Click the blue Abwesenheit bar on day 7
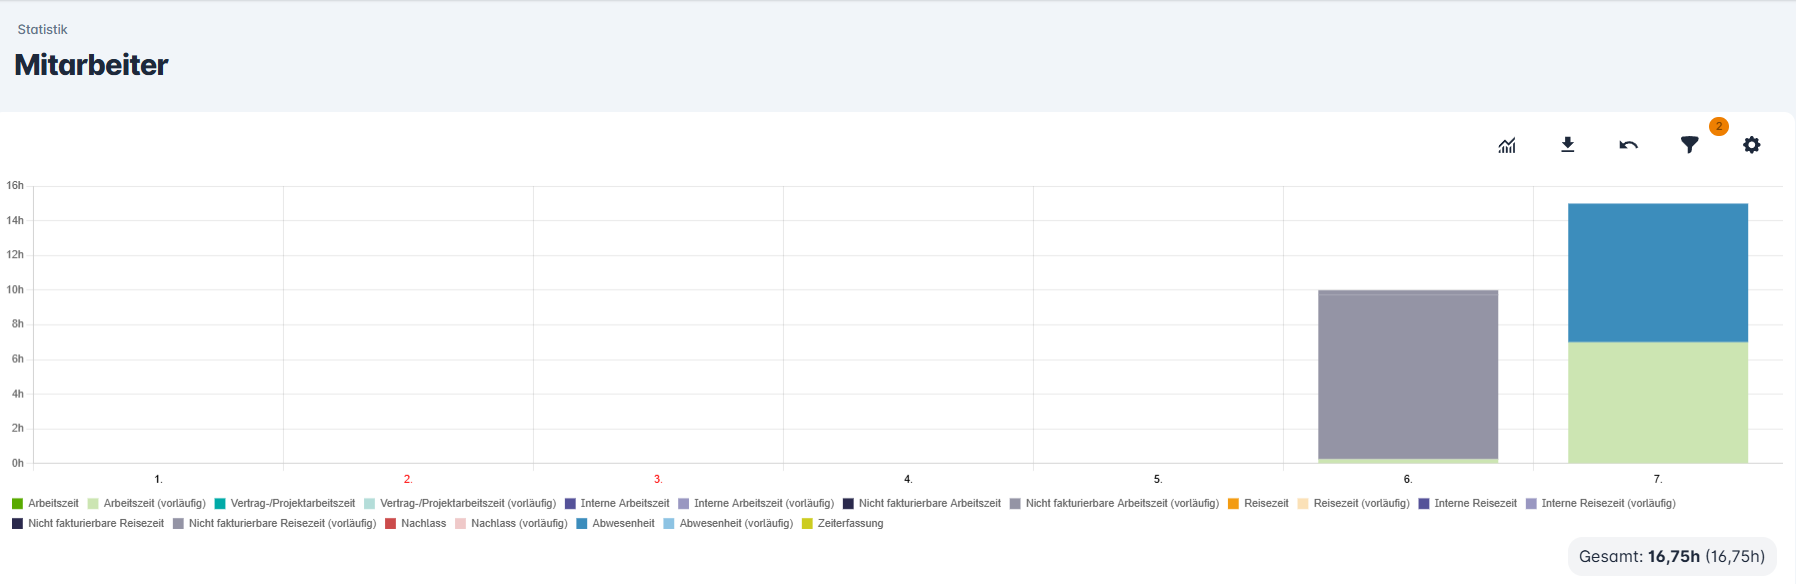This screenshot has height=584, width=1796. tap(1657, 272)
